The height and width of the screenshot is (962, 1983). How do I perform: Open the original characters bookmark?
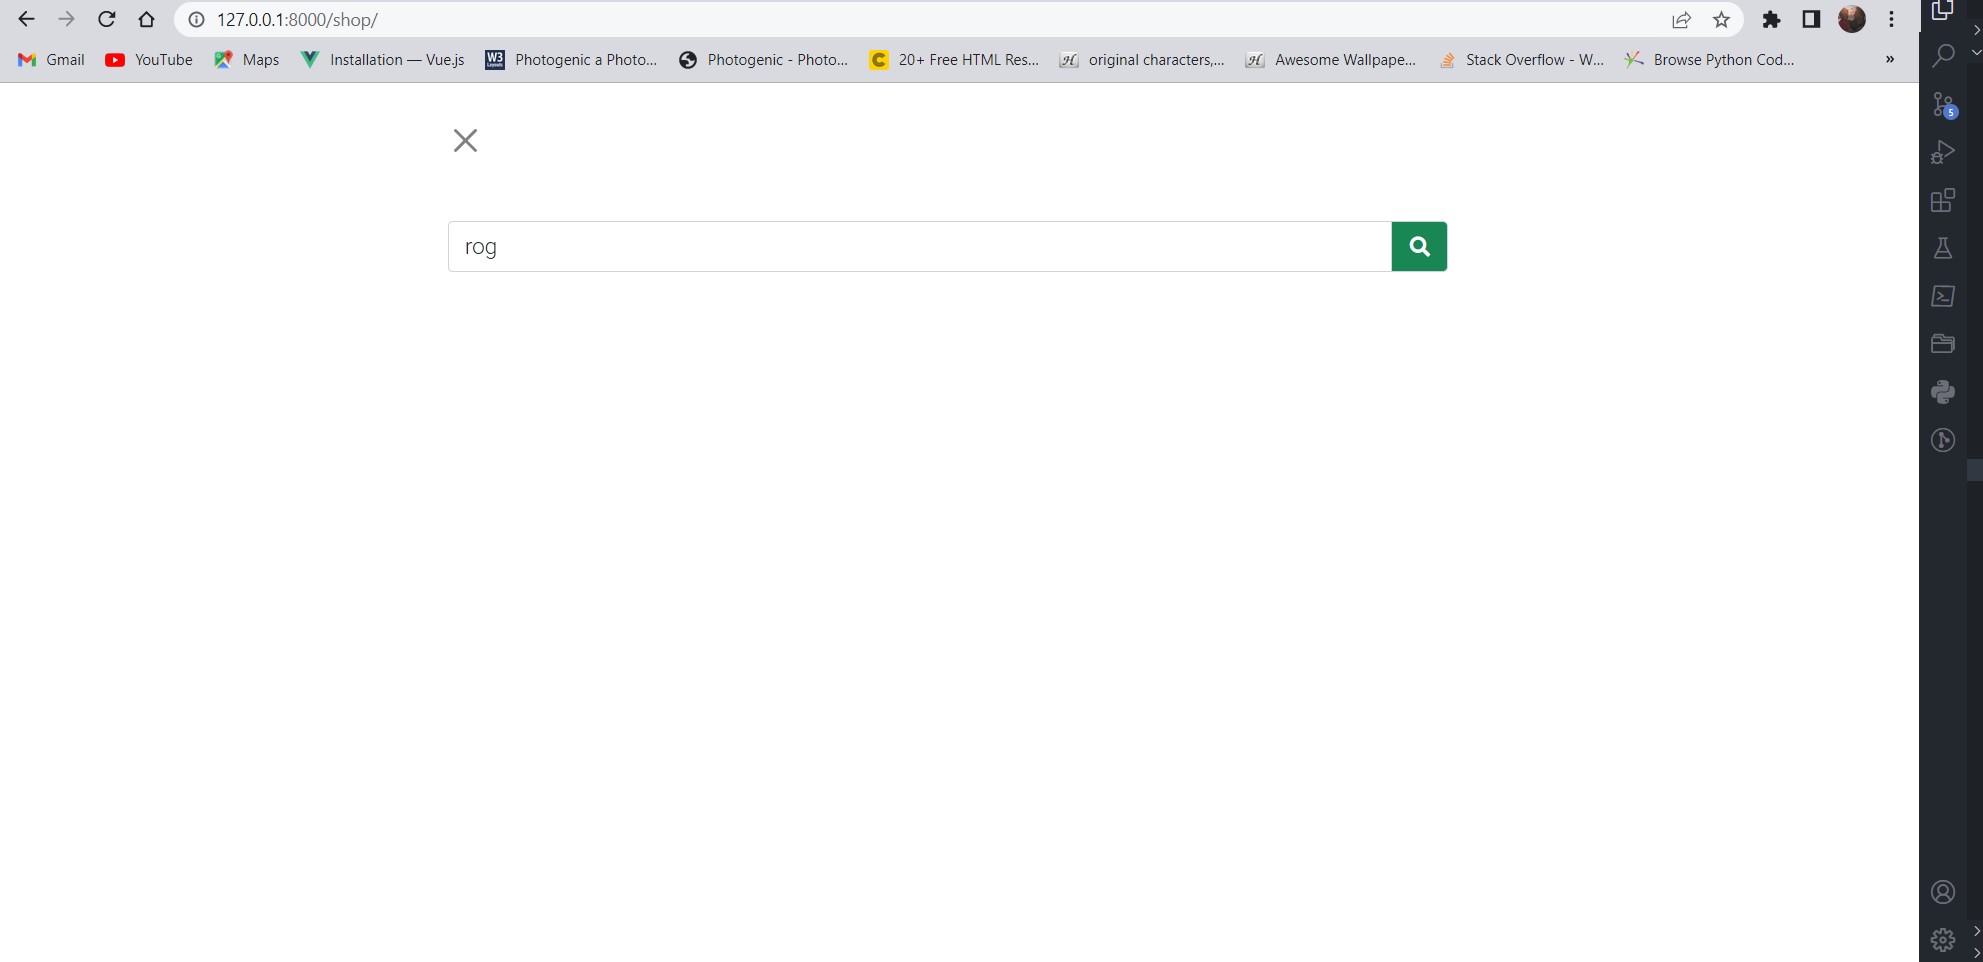click(1142, 60)
